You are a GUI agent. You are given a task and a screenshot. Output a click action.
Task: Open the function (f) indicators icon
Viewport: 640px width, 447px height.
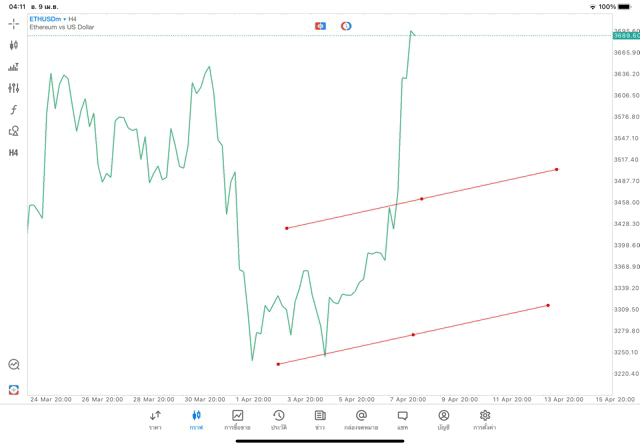click(14, 110)
